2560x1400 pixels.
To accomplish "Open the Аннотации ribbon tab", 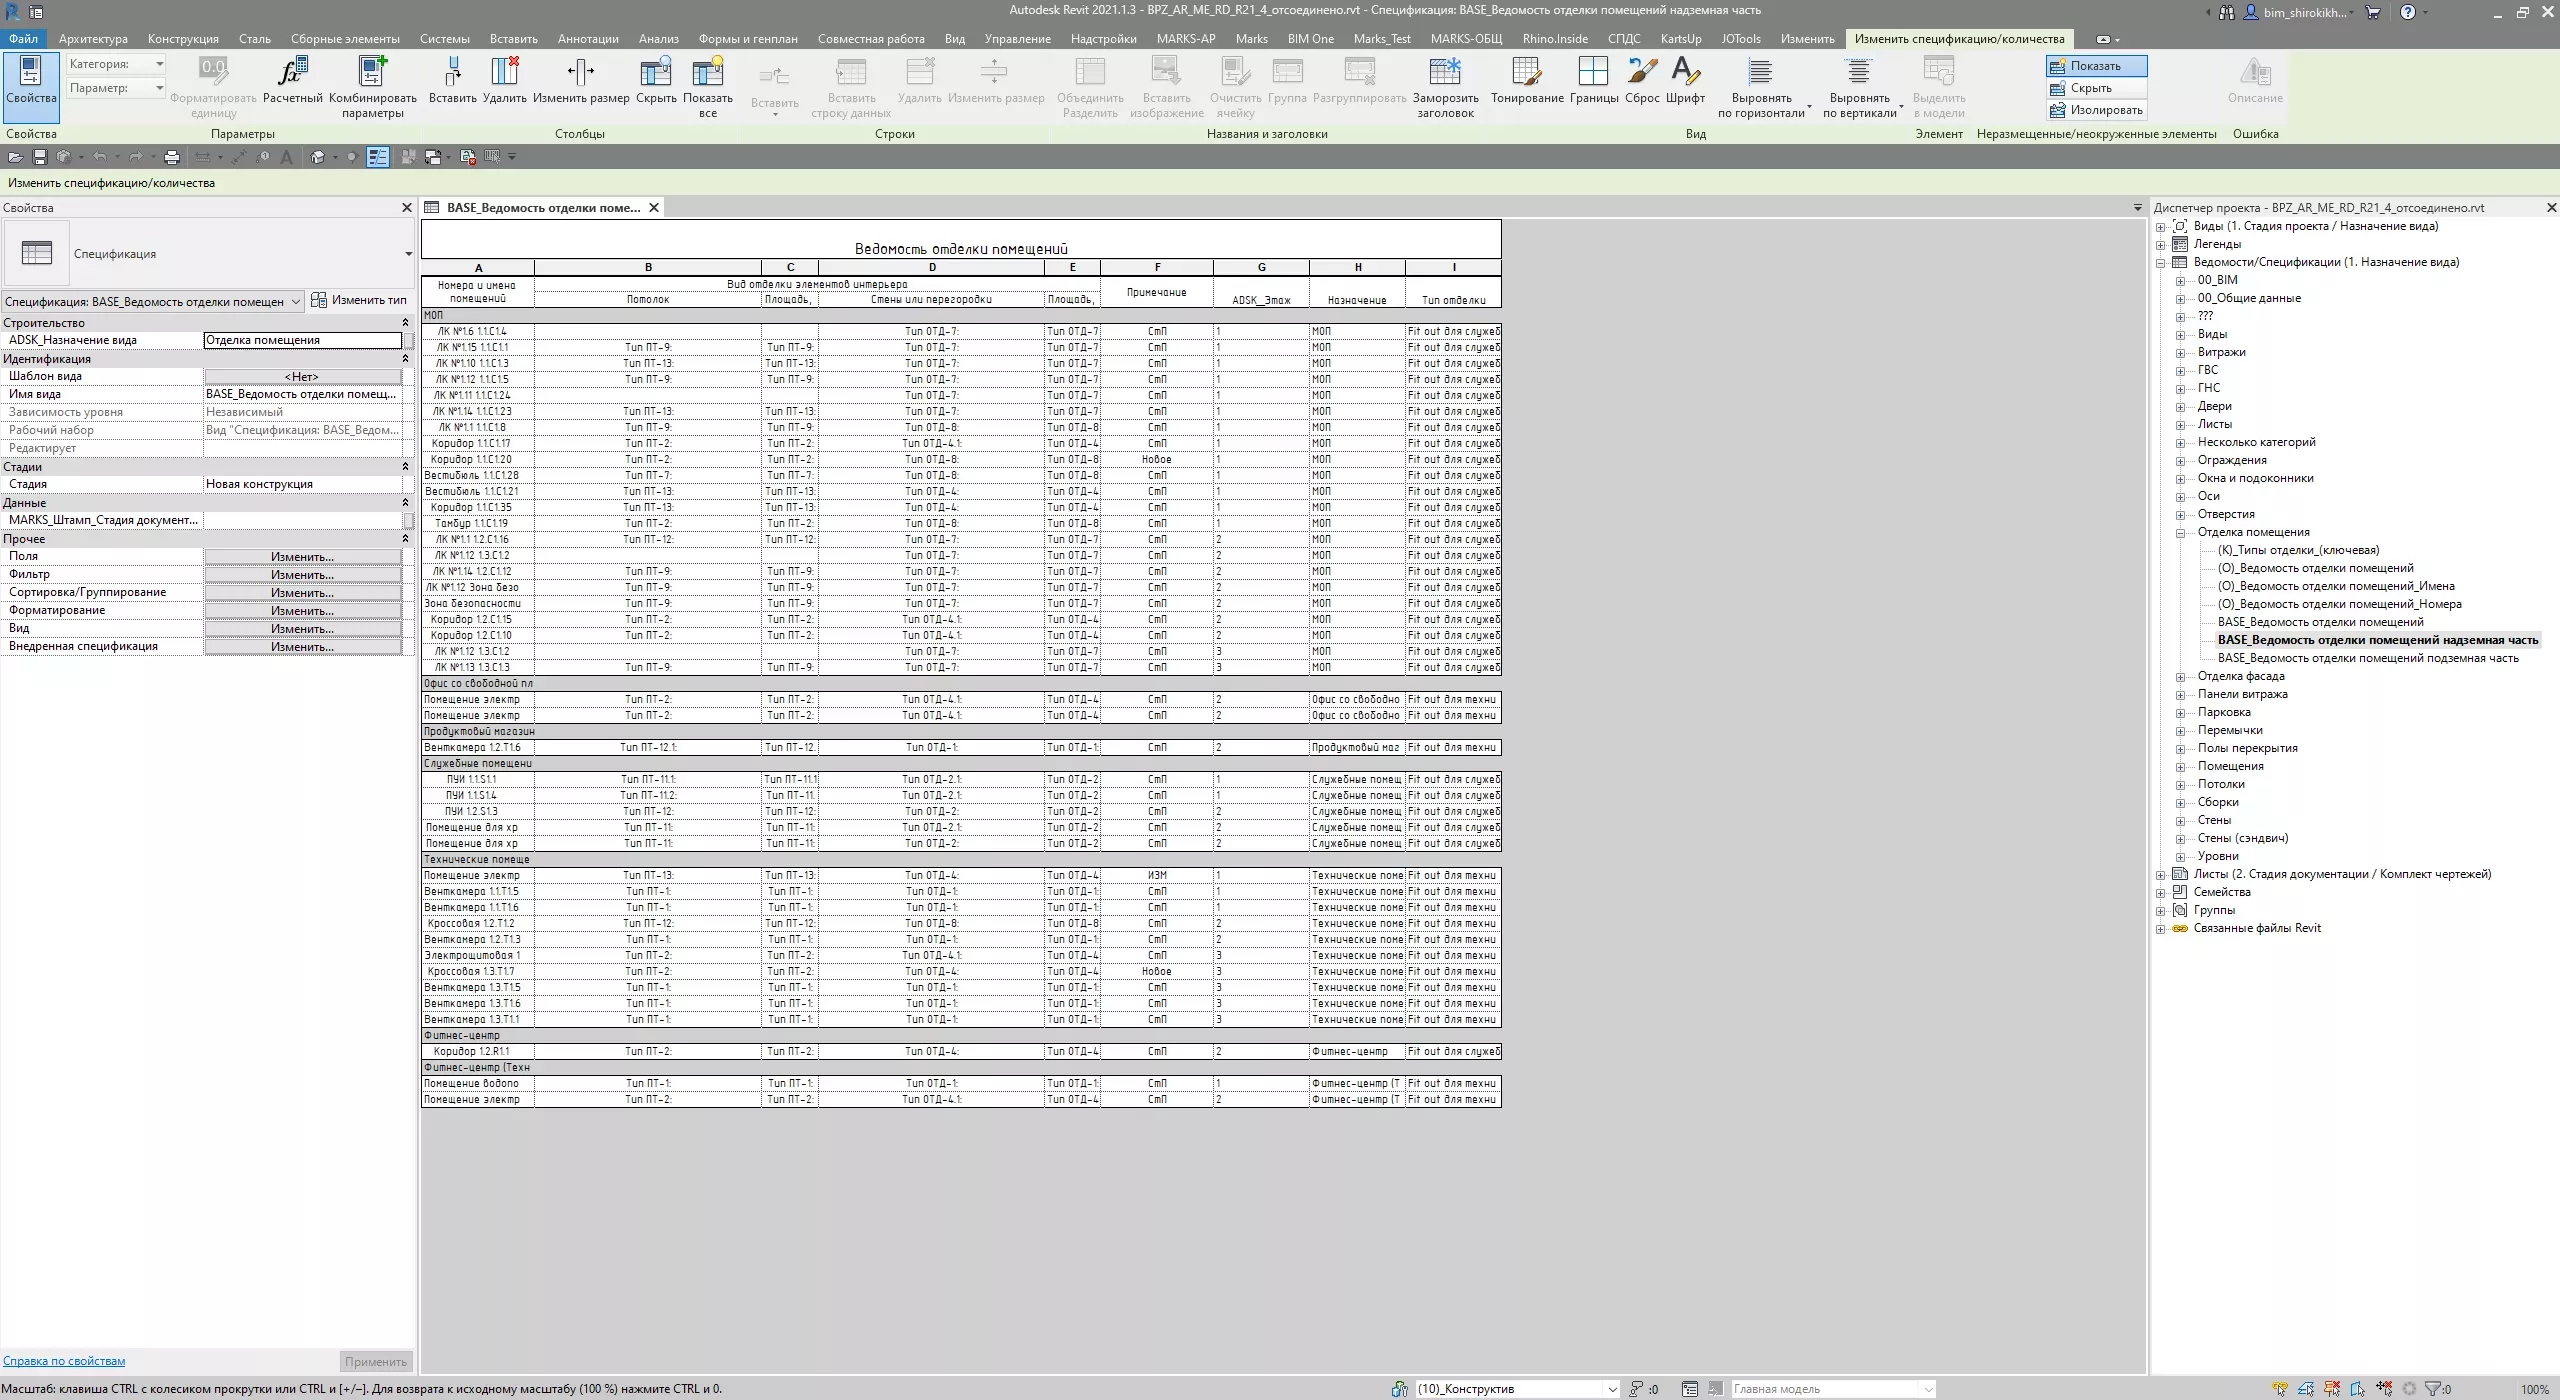I will pos(588,39).
